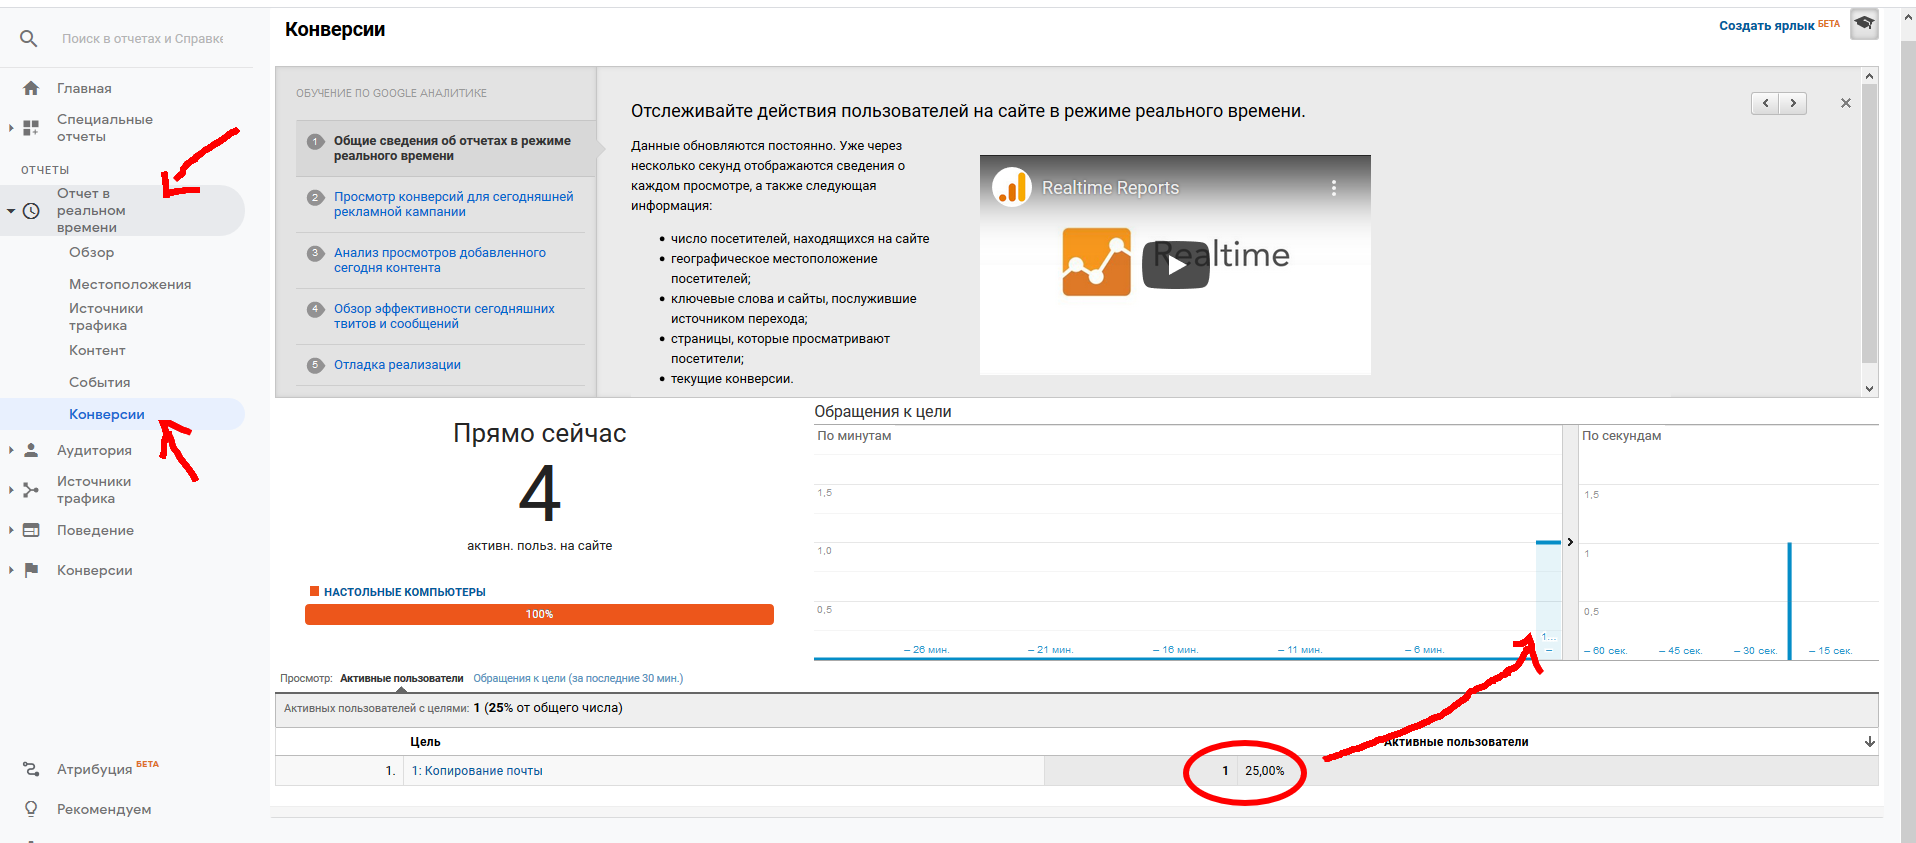This screenshot has height=843, width=1916.
Task: Select realtime Конверсии menu item
Action: pyautogui.click(x=107, y=414)
